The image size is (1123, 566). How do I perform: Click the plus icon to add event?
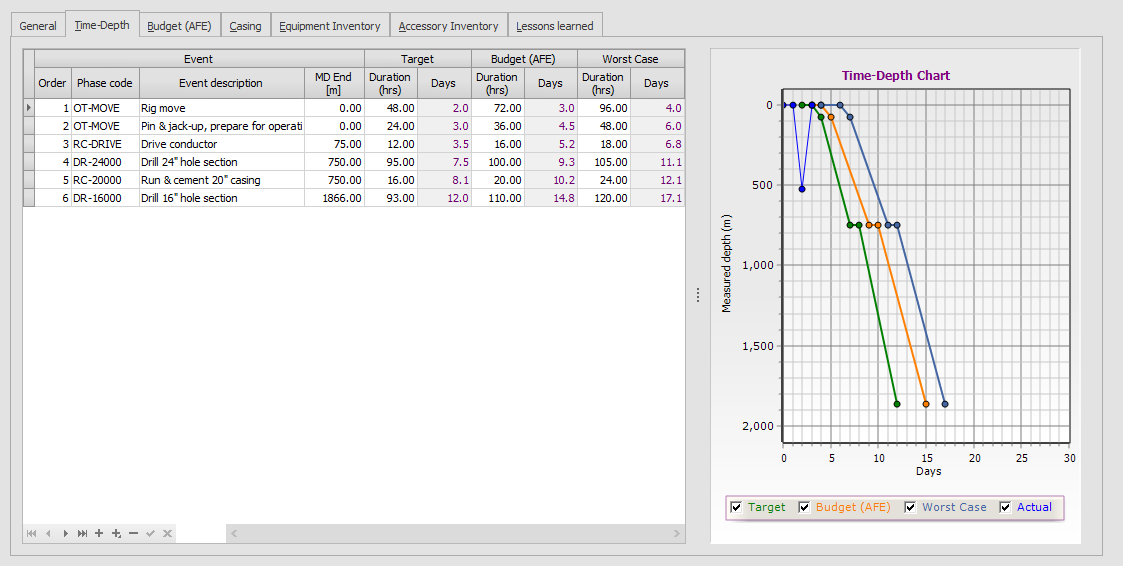click(99, 534)
